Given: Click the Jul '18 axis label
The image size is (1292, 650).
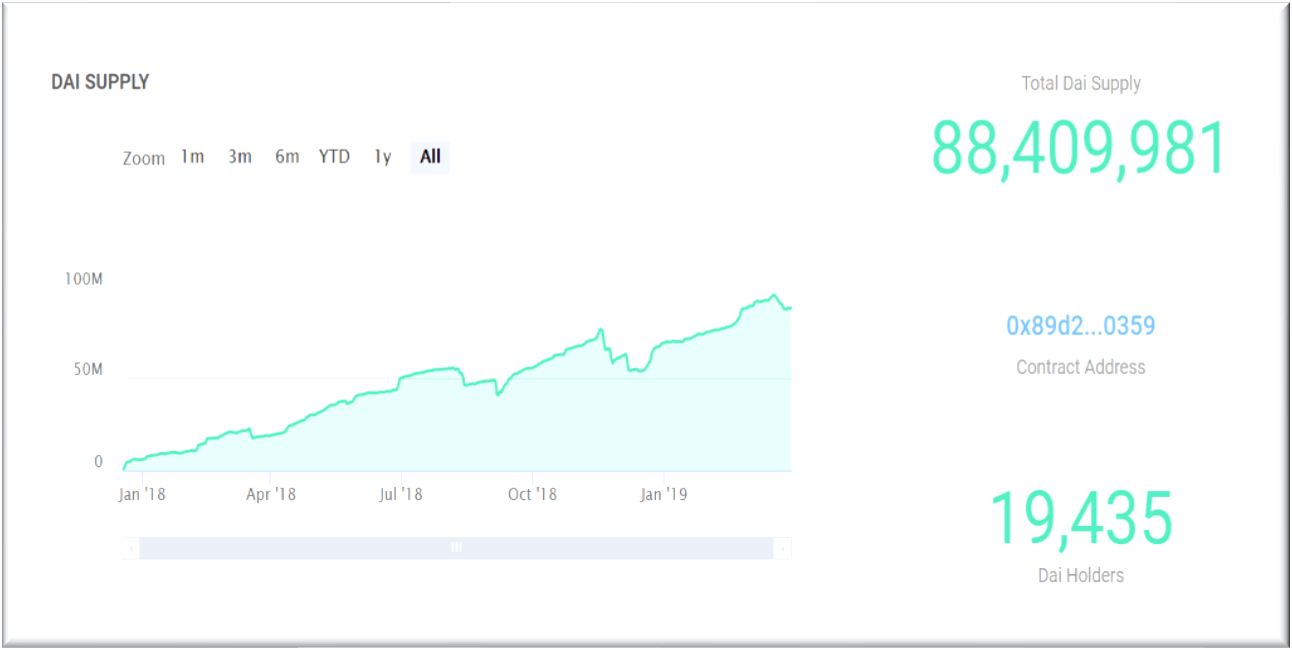Looking at the screenshot, I should (x=400, y=494).
